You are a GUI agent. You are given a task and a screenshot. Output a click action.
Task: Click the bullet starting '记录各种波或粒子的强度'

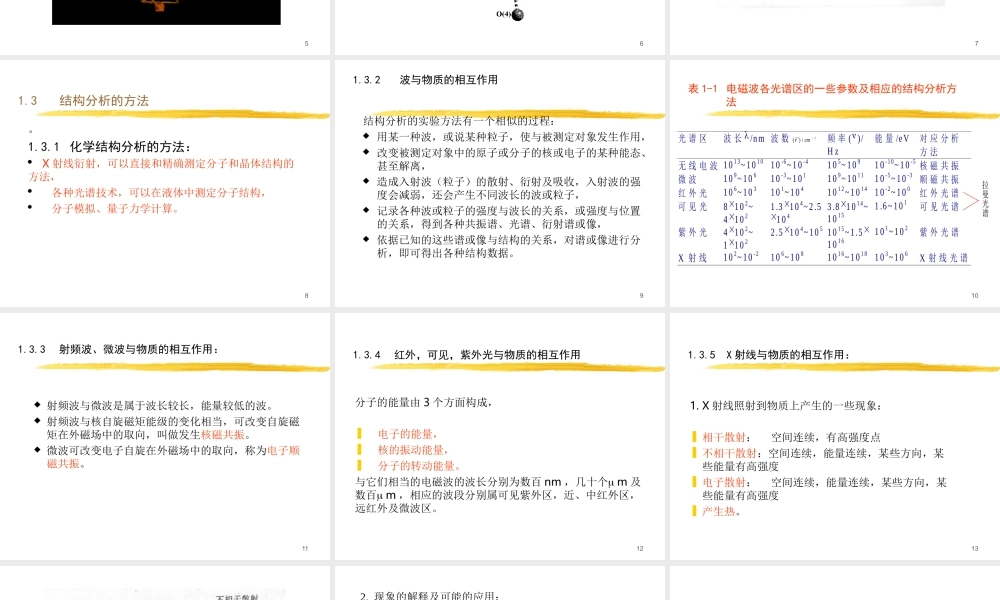pos(508,217)
